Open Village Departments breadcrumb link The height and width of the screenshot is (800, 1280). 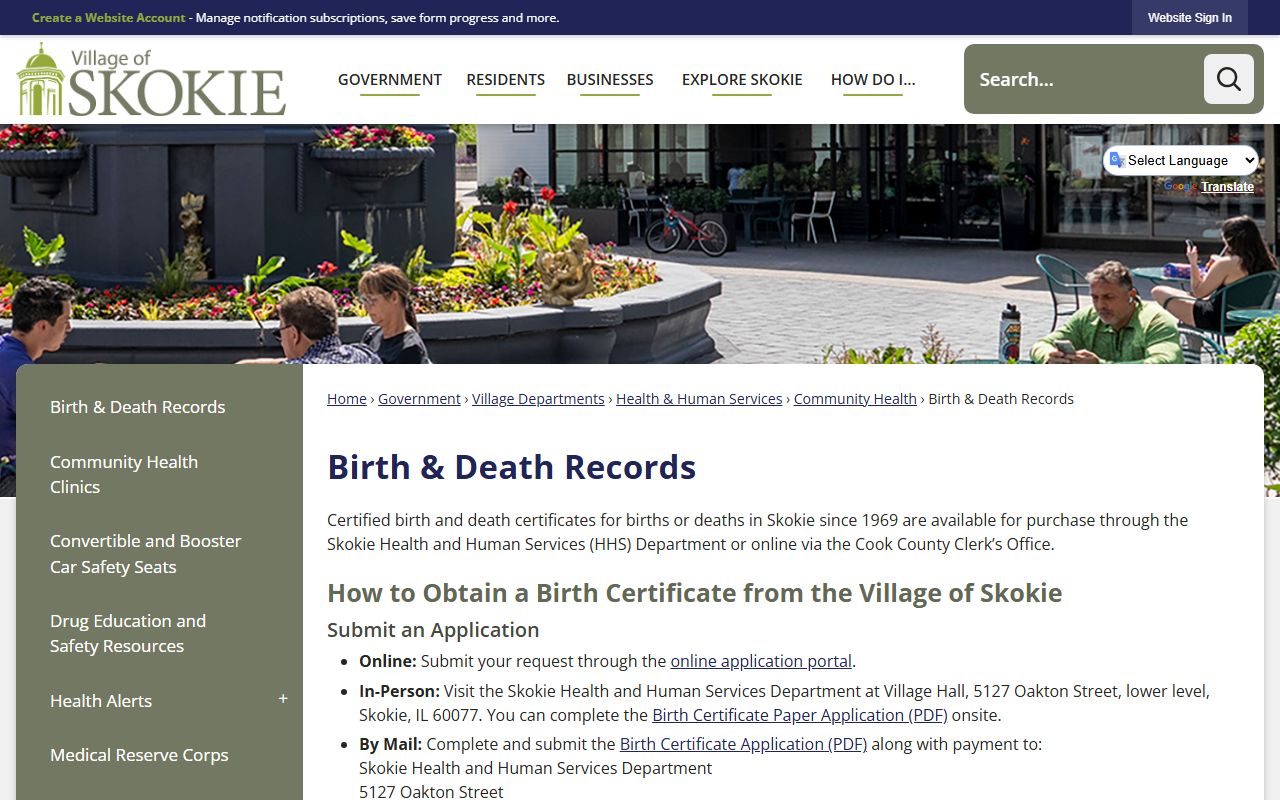pos(538,399)
